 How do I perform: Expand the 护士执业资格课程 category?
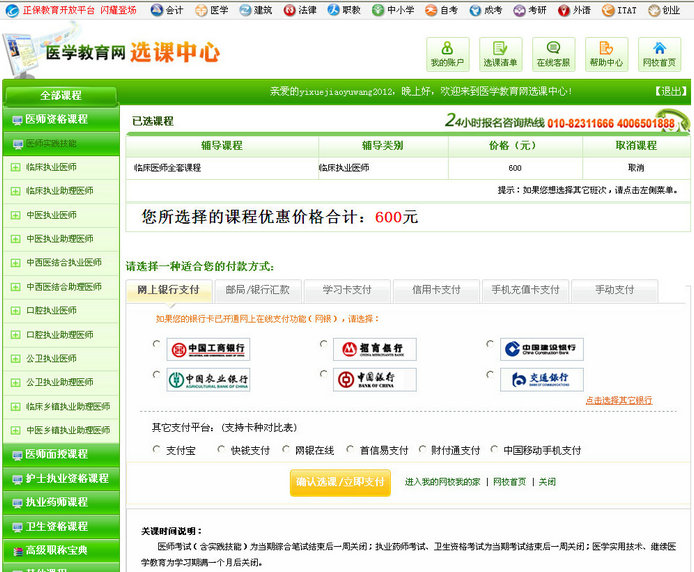(x=60, y=478)
